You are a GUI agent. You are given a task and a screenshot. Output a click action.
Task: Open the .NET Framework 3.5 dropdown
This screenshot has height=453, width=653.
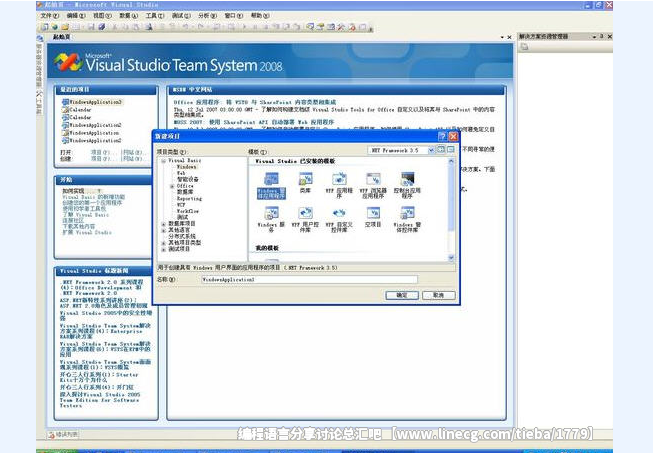[x=431, y=150]
